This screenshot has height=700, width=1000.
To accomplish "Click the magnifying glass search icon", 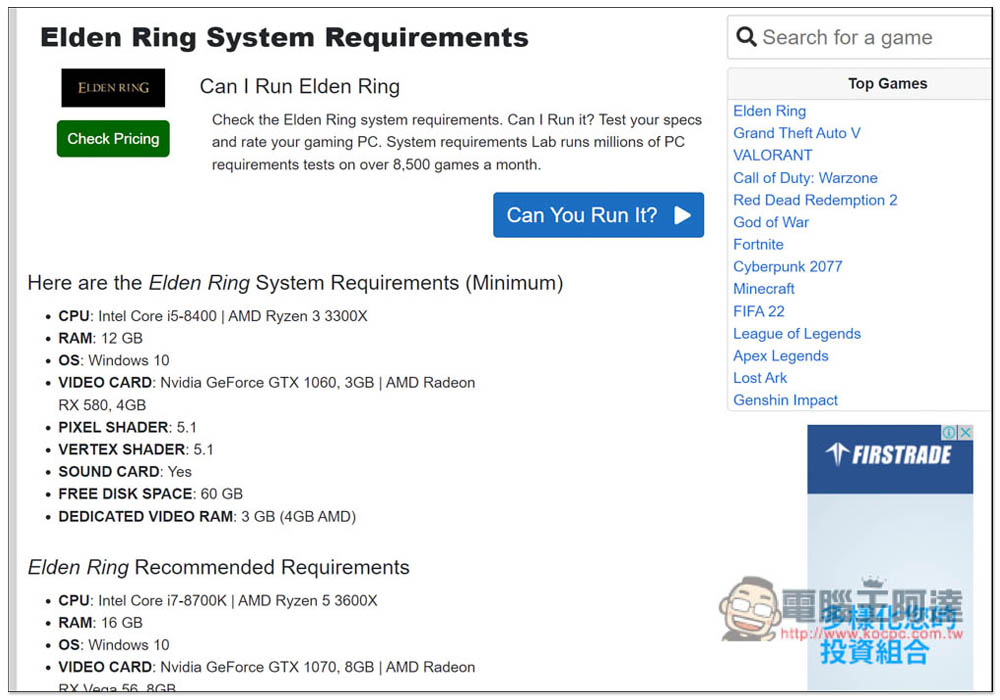I will (x=746, y=37).
